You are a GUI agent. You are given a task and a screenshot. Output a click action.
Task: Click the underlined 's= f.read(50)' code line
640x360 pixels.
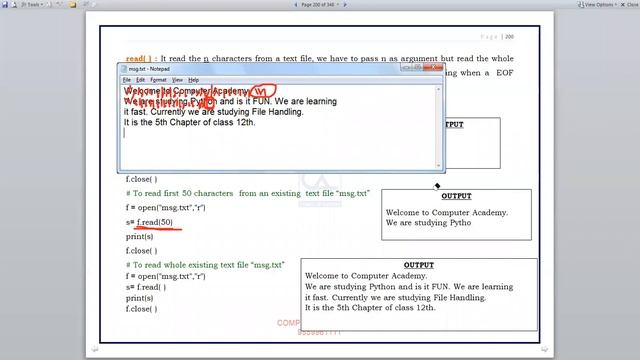pyautogui.click(x=149, y=222)
